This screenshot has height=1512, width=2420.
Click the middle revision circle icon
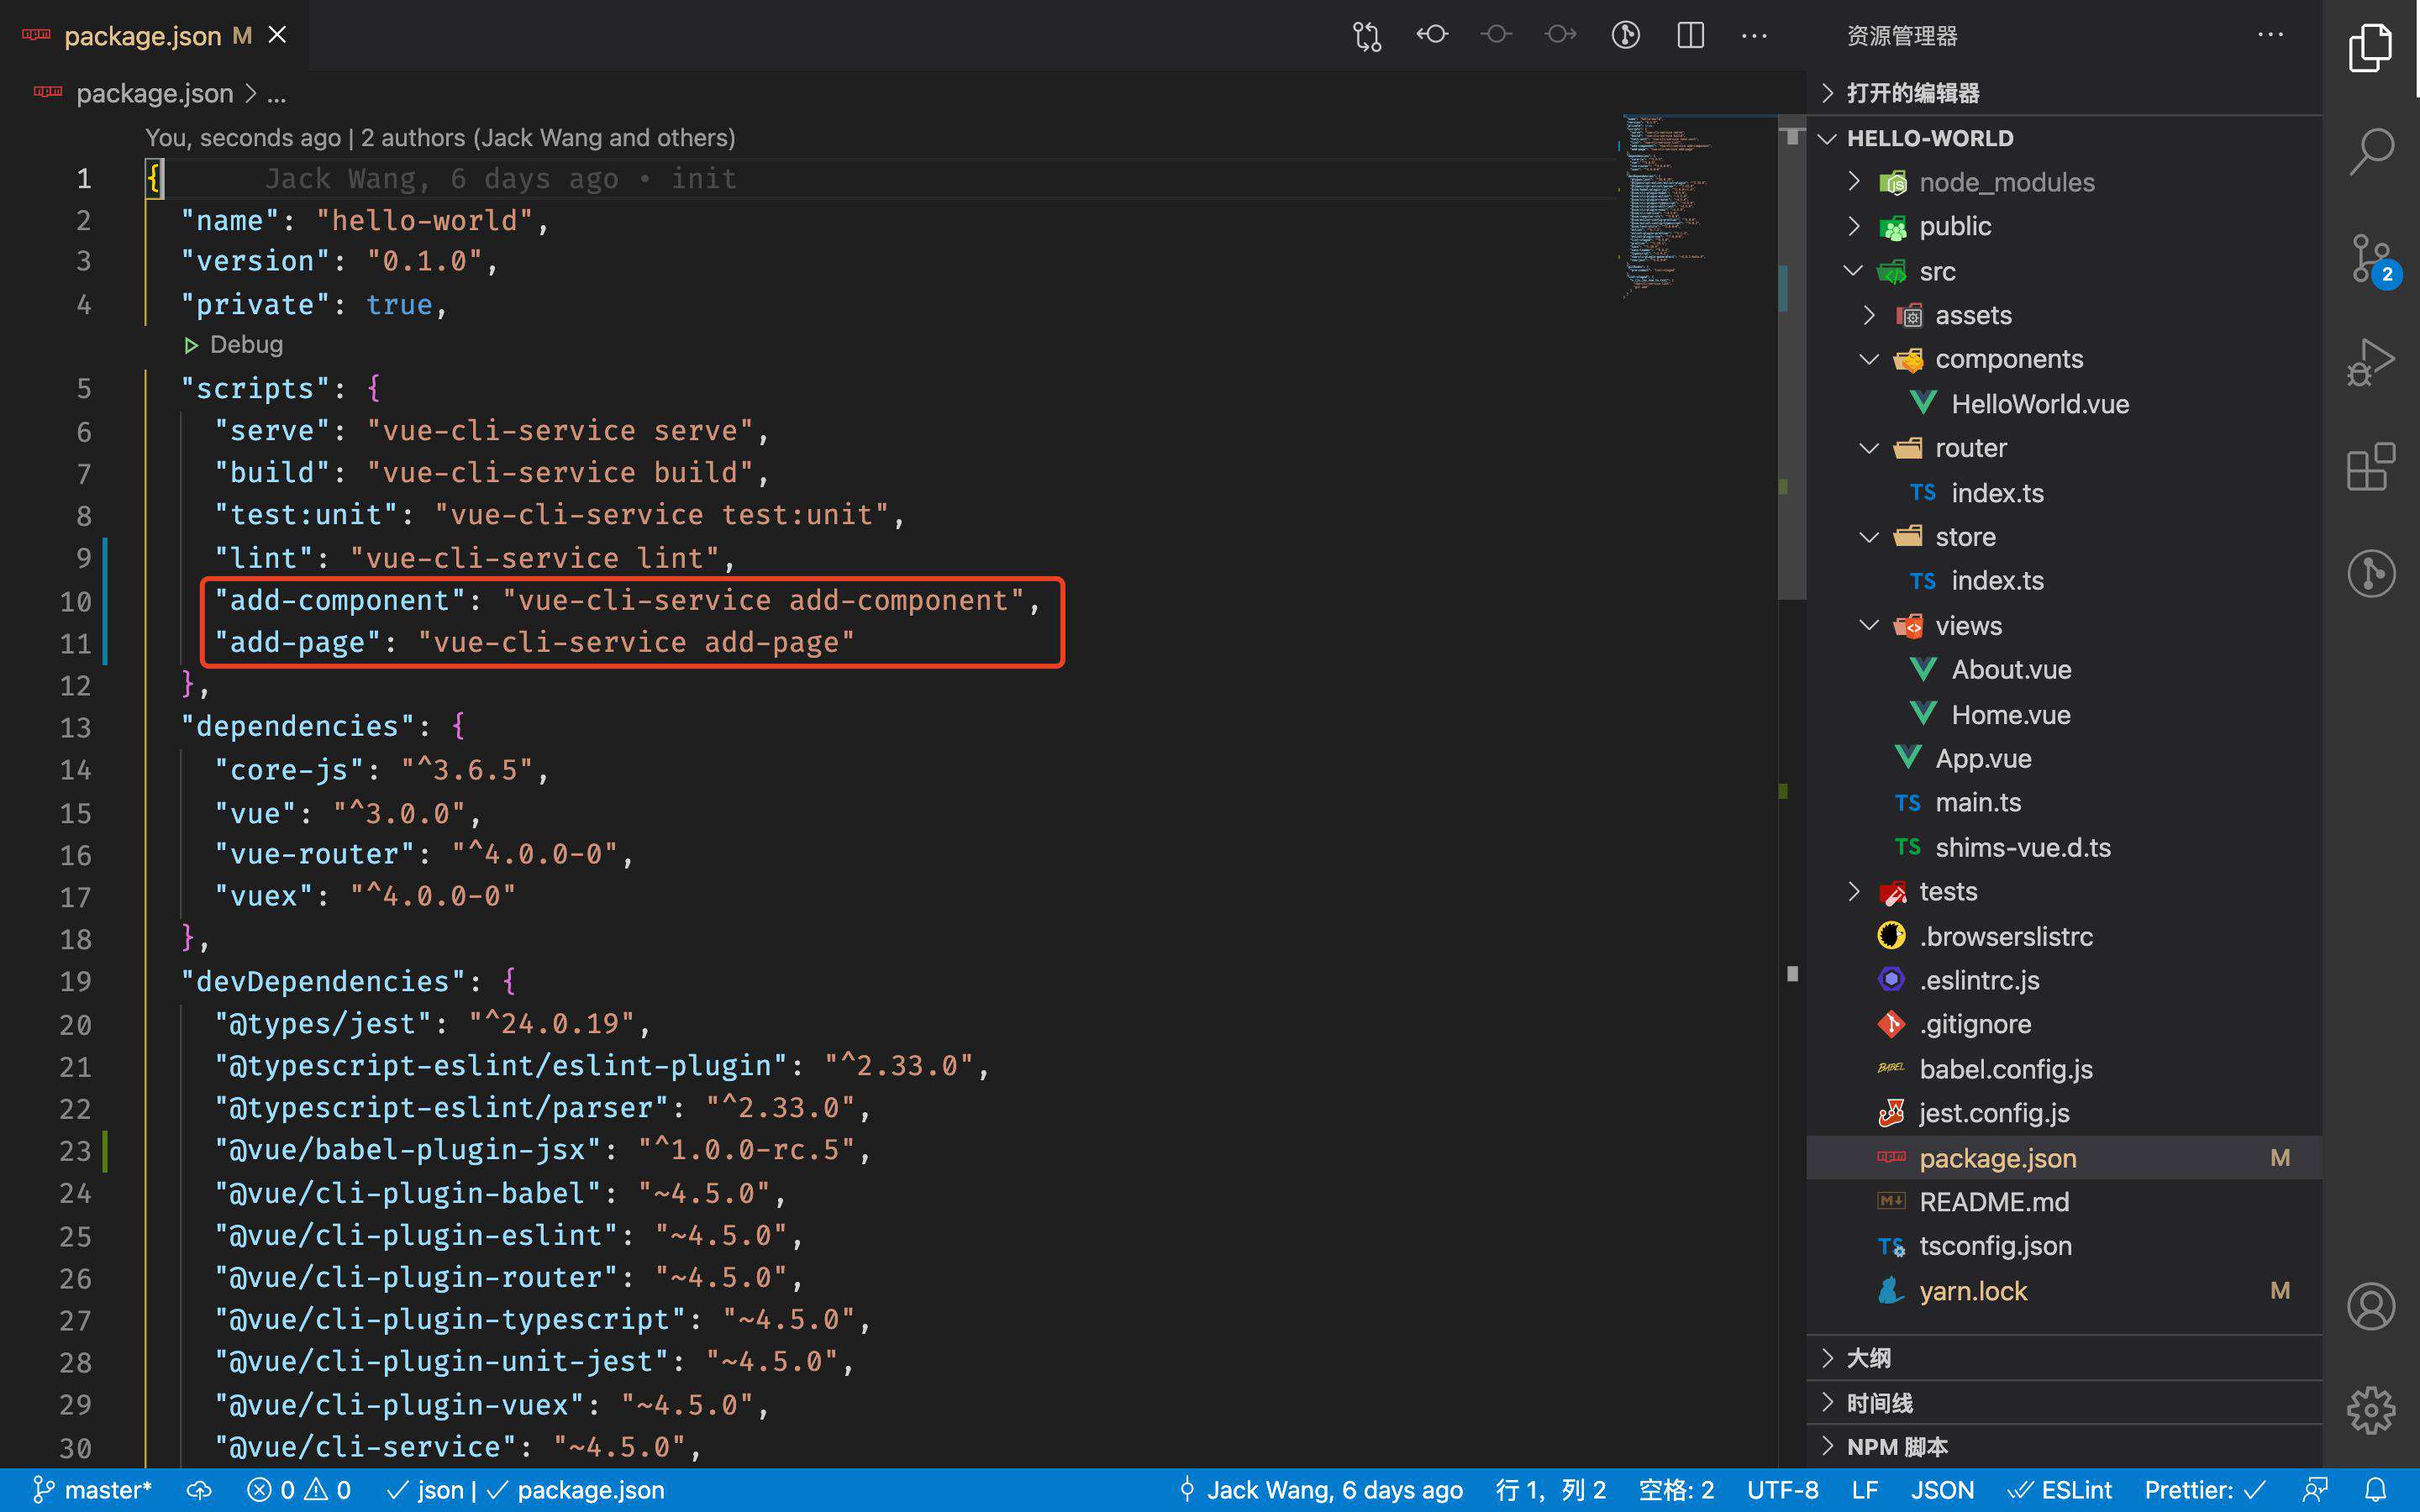click(x=1496, y=35)
